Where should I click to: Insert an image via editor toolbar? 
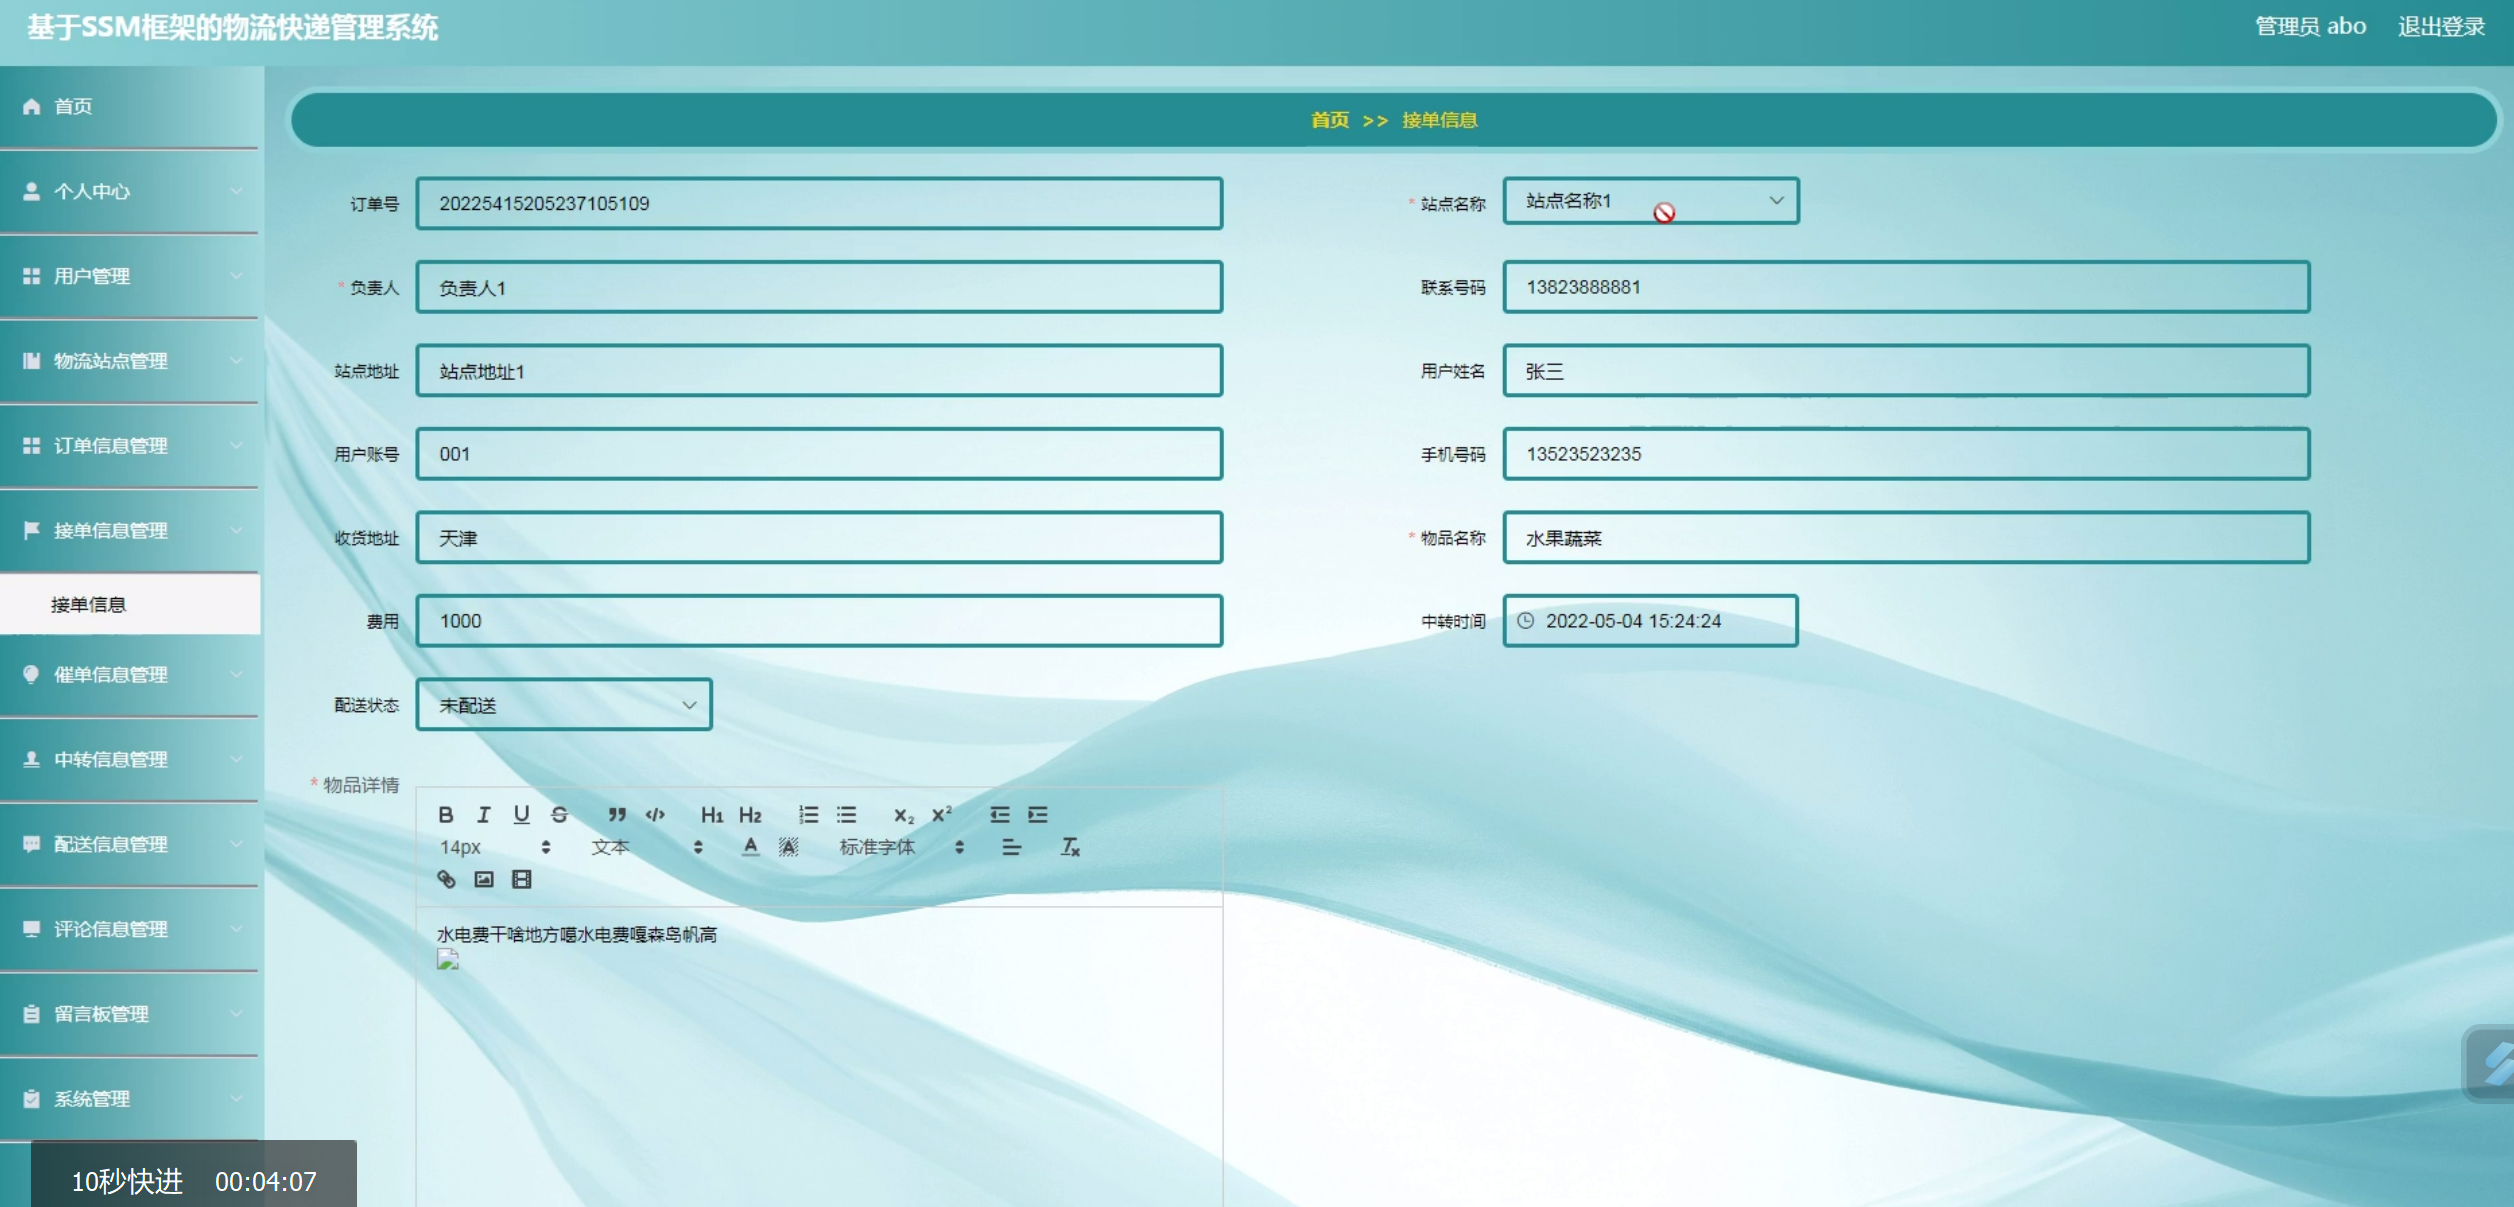[484, 879]
